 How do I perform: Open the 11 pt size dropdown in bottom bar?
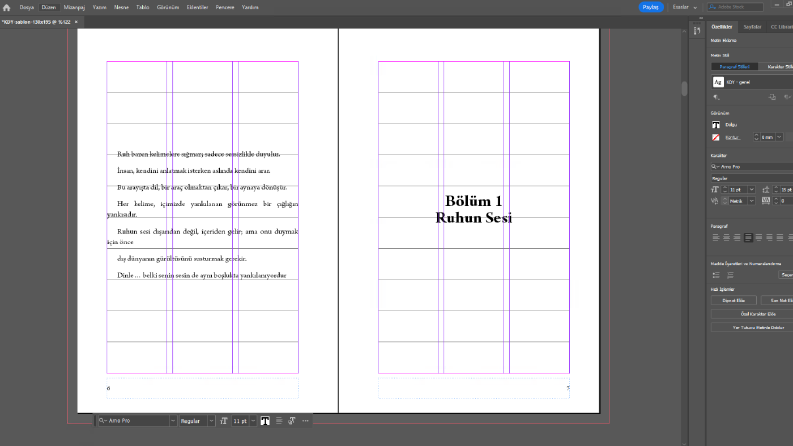click(253, 421)
